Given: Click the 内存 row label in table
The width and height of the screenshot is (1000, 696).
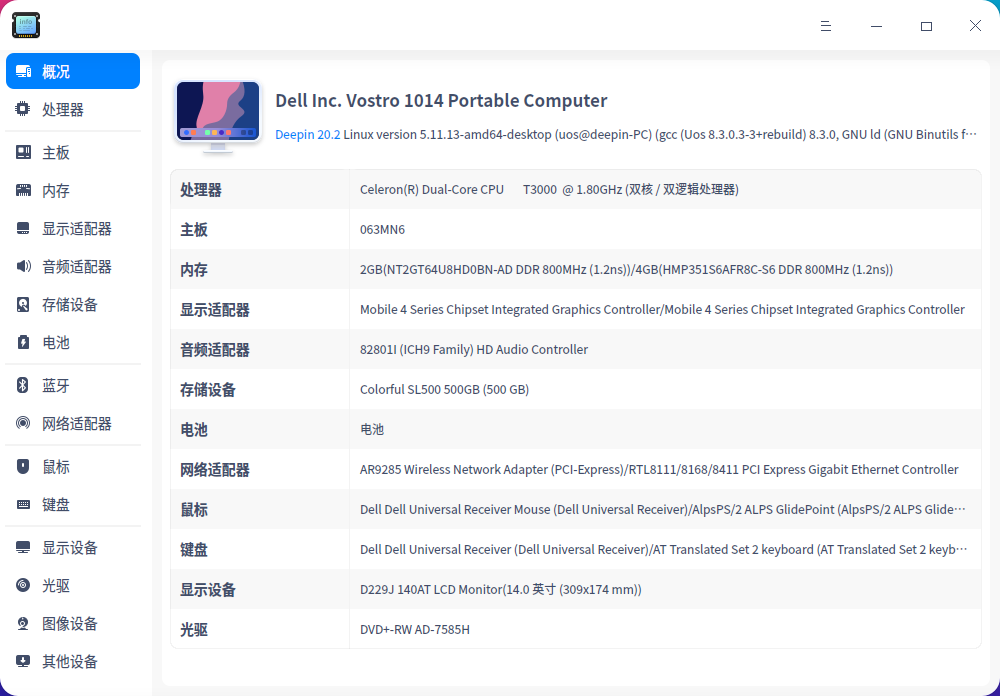Looking at the screenshot, I should (x=194, y=270).
